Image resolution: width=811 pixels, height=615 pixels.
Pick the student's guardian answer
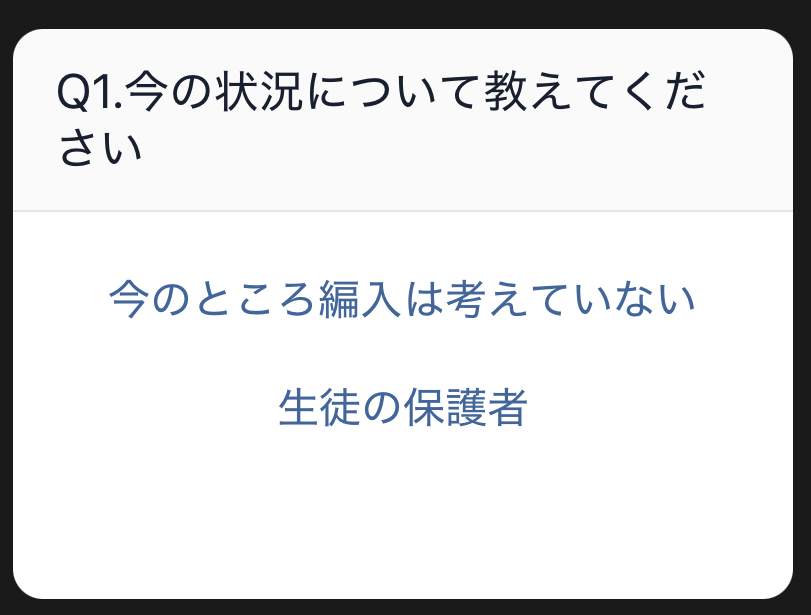[x=402, y=407]
